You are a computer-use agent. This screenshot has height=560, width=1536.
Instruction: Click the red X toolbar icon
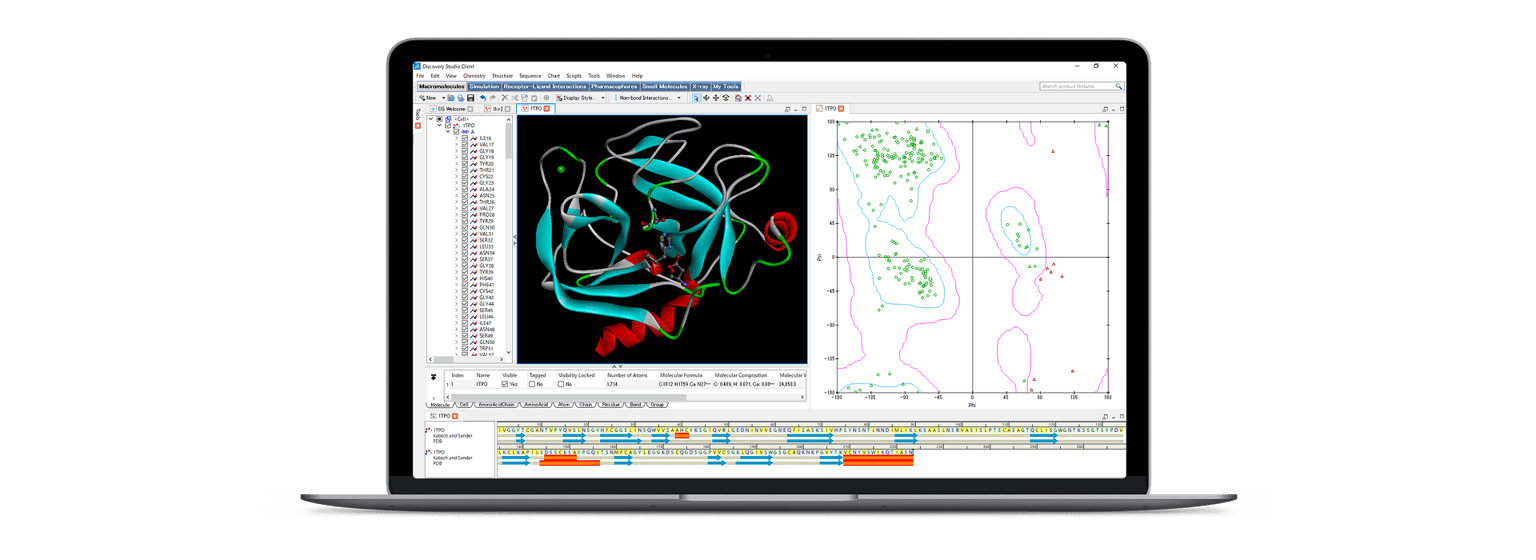[748, 98]
